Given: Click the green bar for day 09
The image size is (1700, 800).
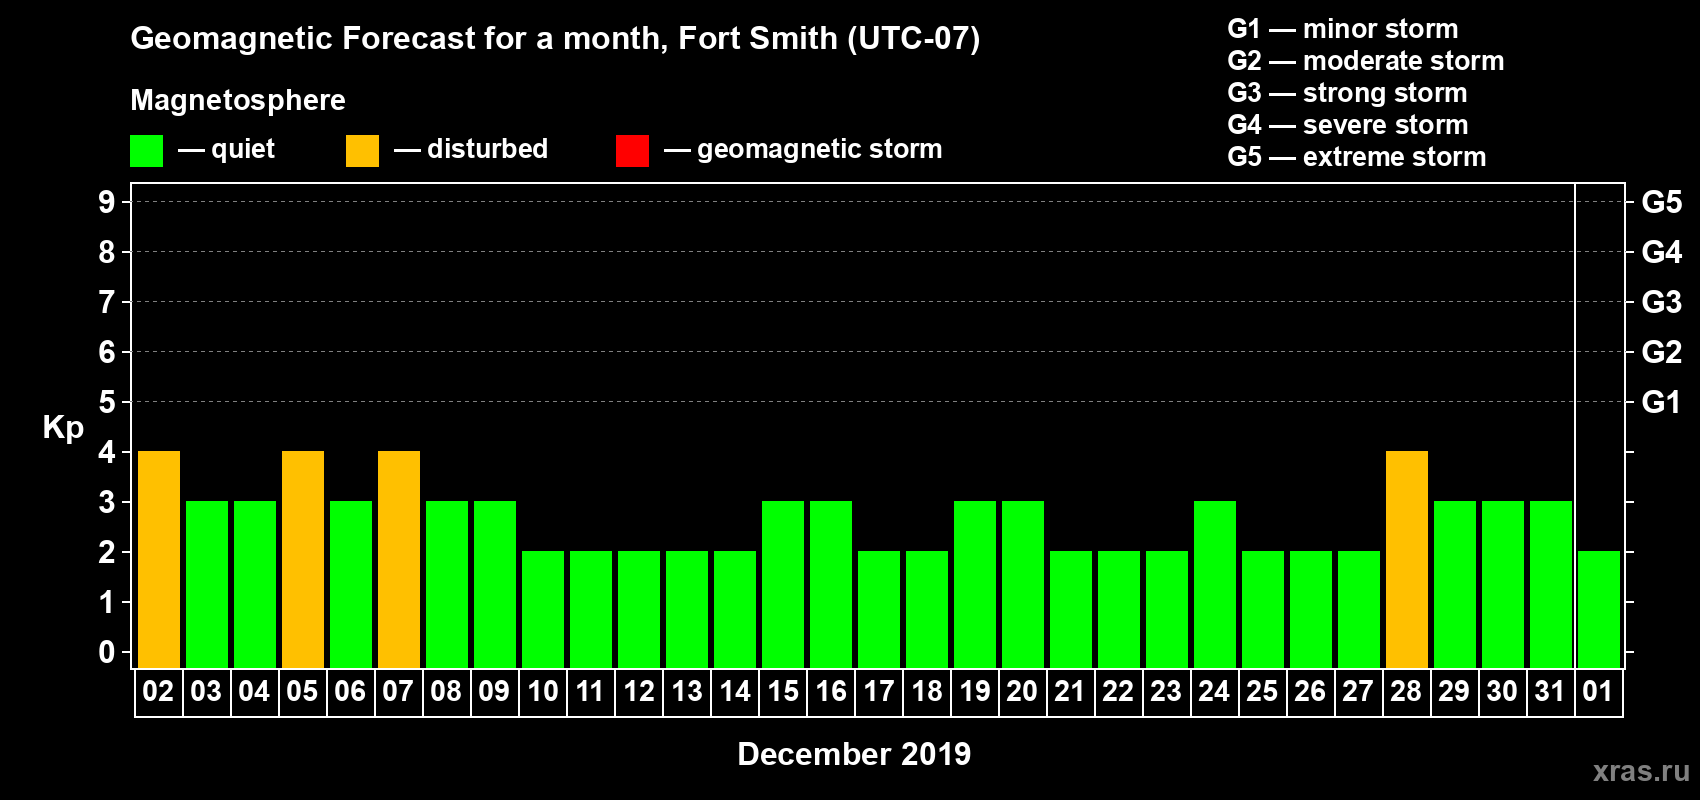Looking at the screenshot, I should point(495,585).
